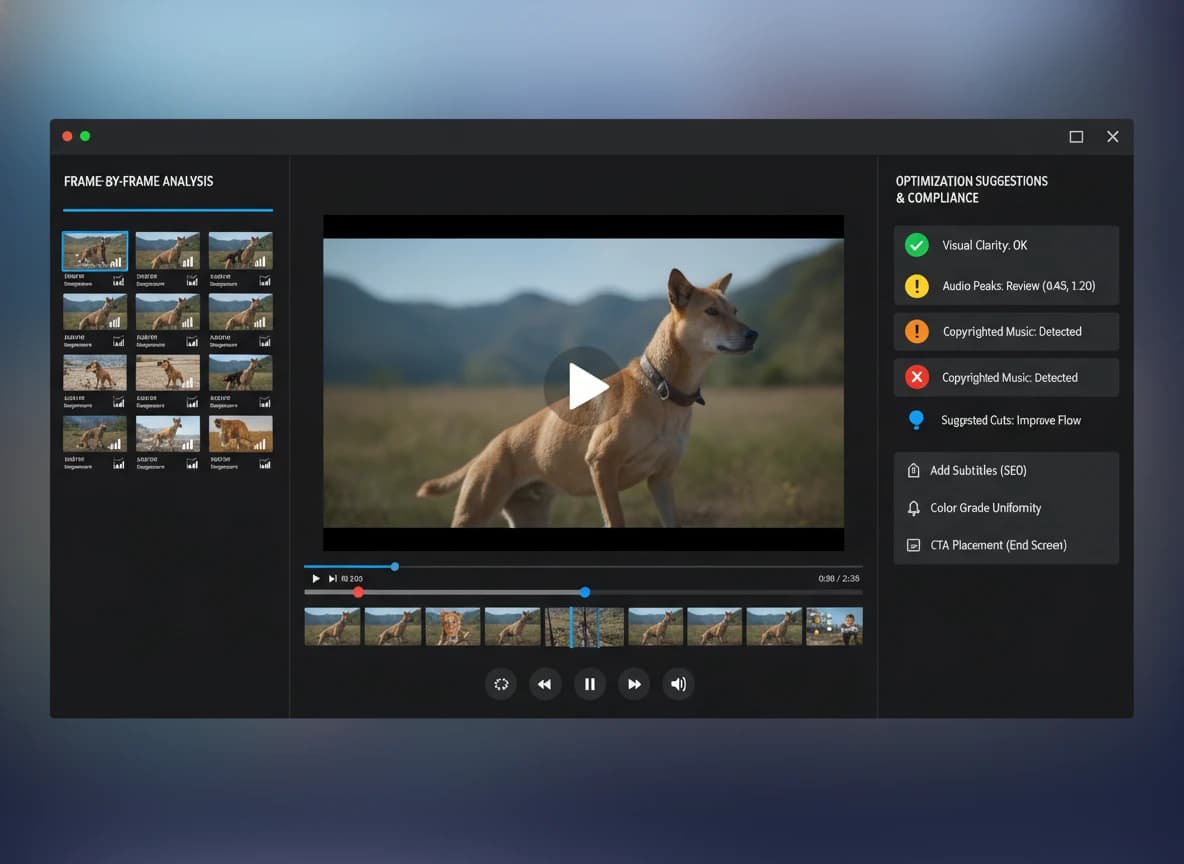This screenshot has width=1184, height=864.
Task: Click the rewind icon in playback controls
Action: click(x=545, y=684)
